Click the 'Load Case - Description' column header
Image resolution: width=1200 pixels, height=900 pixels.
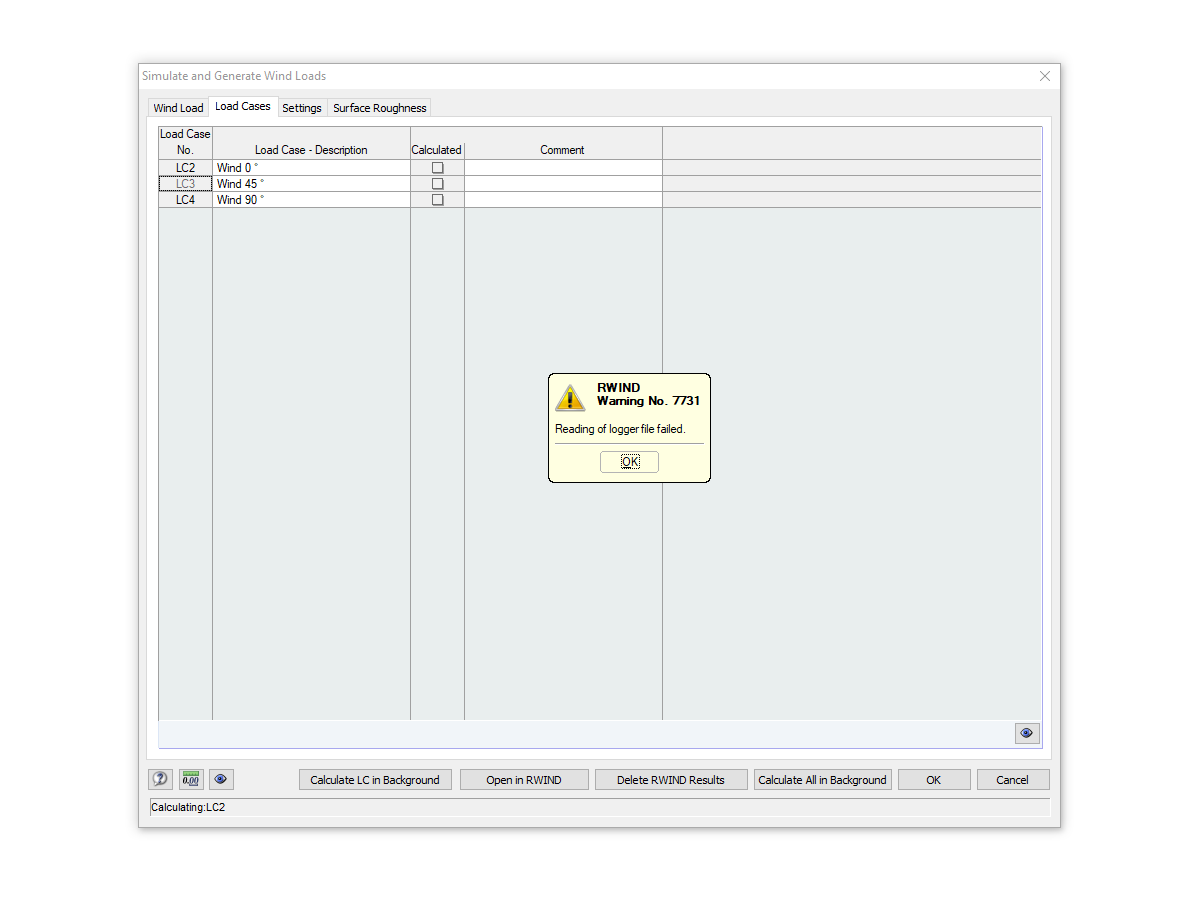[x=311, y=150]
